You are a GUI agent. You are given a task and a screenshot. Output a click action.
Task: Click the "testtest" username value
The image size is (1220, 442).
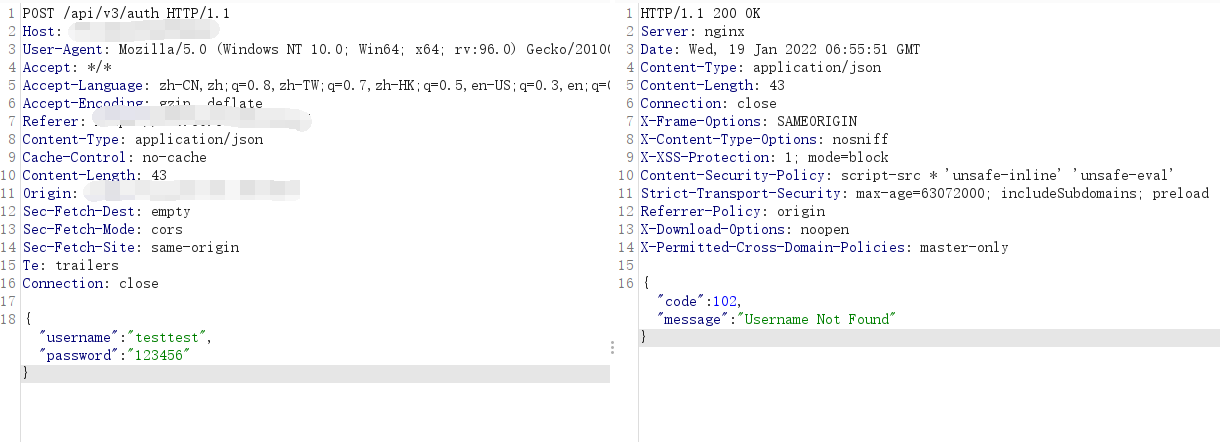coord(167,338)
